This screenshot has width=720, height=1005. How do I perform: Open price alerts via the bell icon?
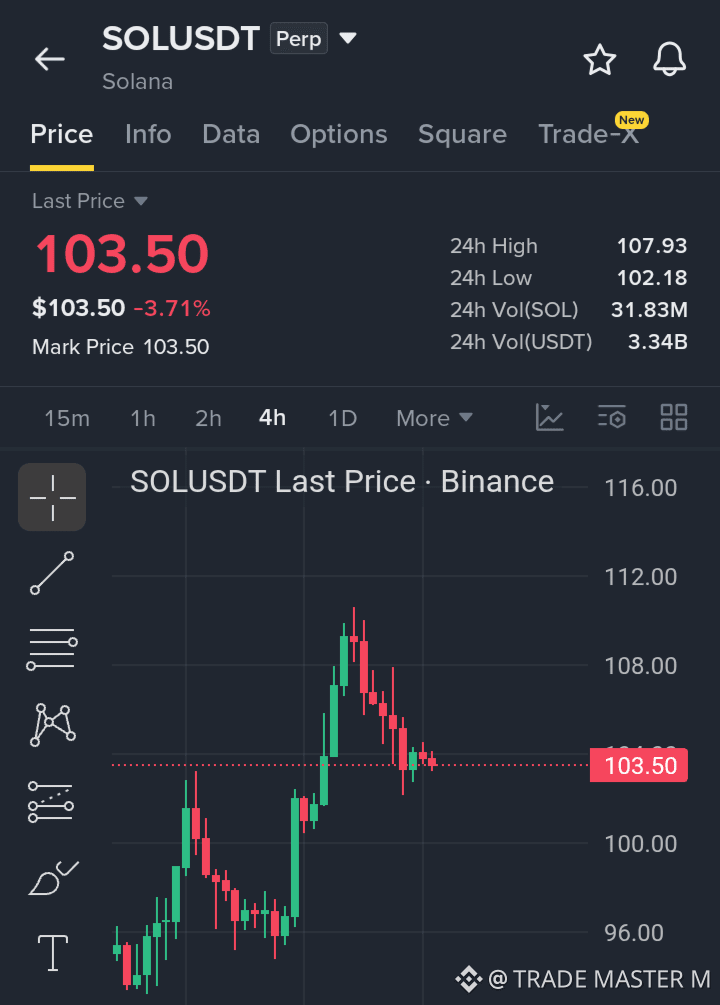click(669, 60)
